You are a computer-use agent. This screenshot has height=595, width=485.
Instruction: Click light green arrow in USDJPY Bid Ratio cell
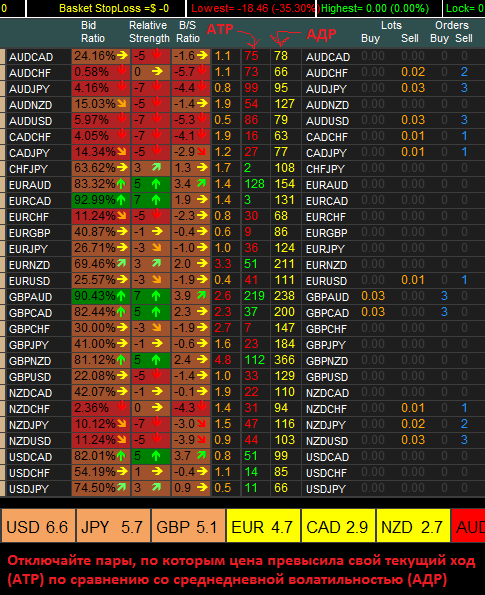[122, 487]
